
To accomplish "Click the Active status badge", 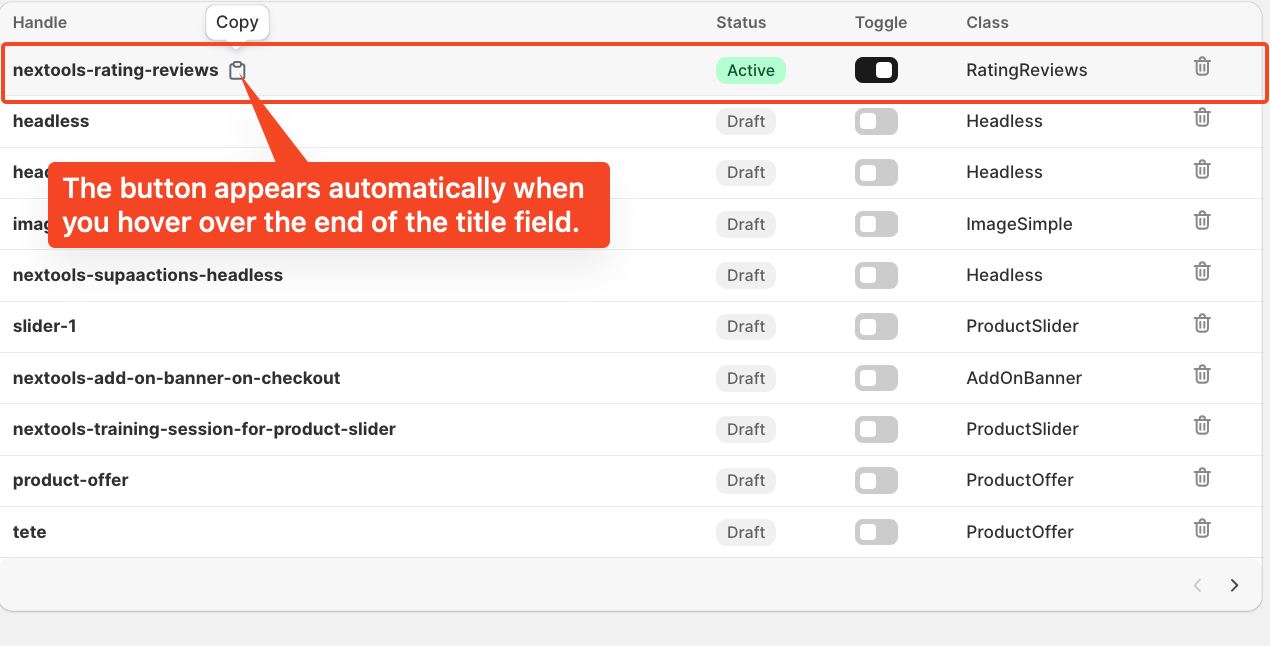I will coord(751,70).
